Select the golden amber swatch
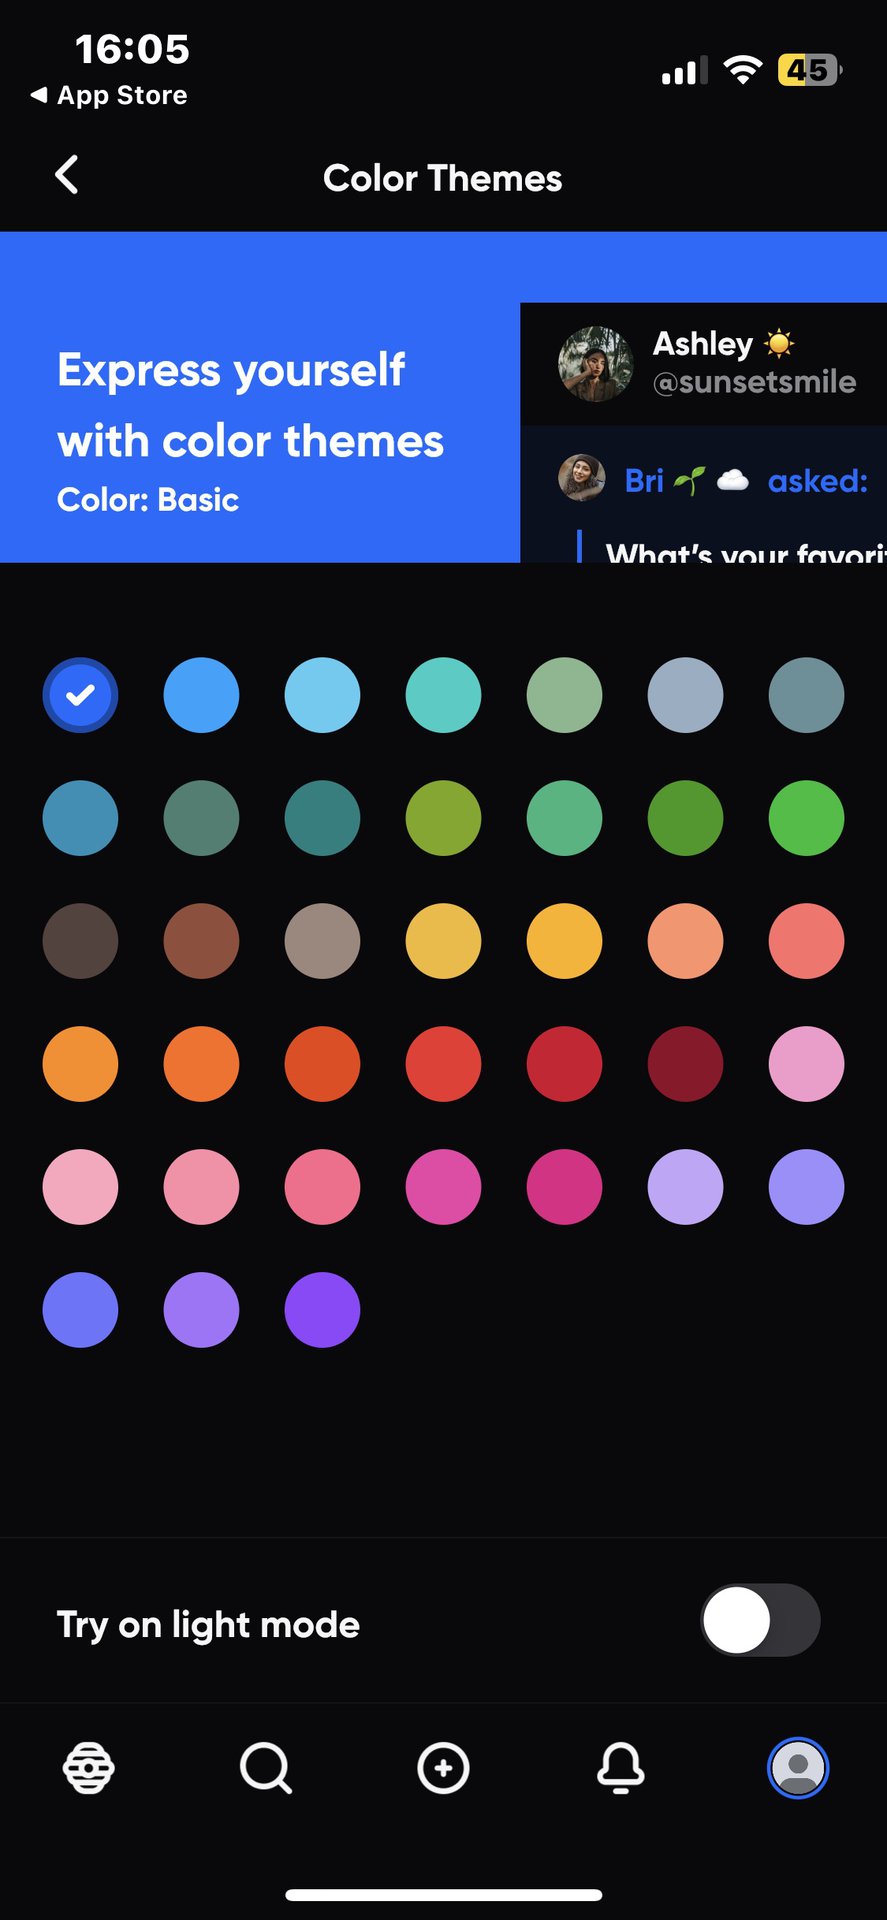Screen dimensions: 887x1920 pyautogui.click(x=564, y=941)
